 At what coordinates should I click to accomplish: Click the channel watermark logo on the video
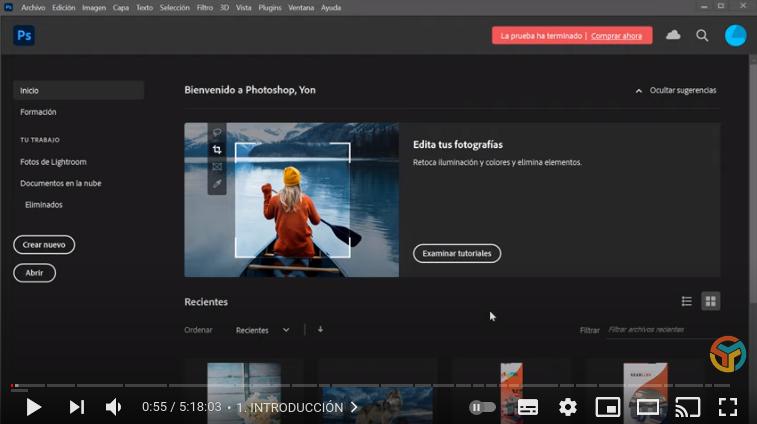728,354
